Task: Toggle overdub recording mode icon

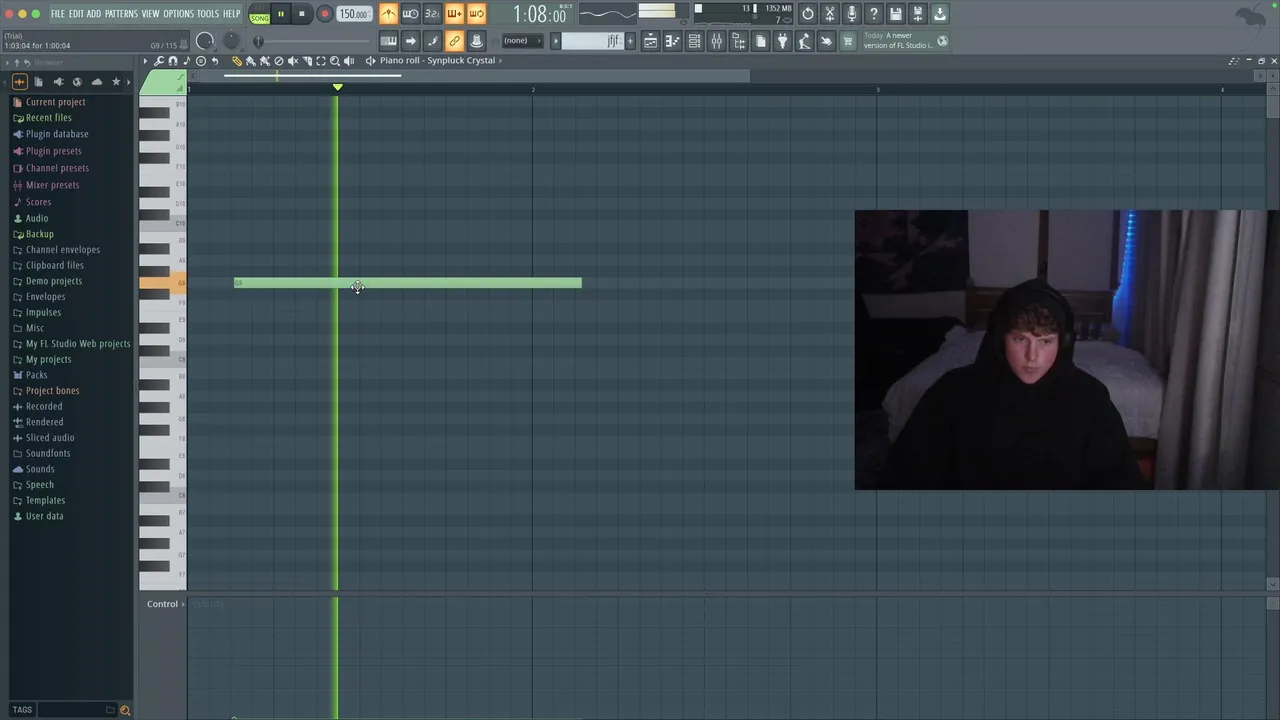Action: coord(454,14)
